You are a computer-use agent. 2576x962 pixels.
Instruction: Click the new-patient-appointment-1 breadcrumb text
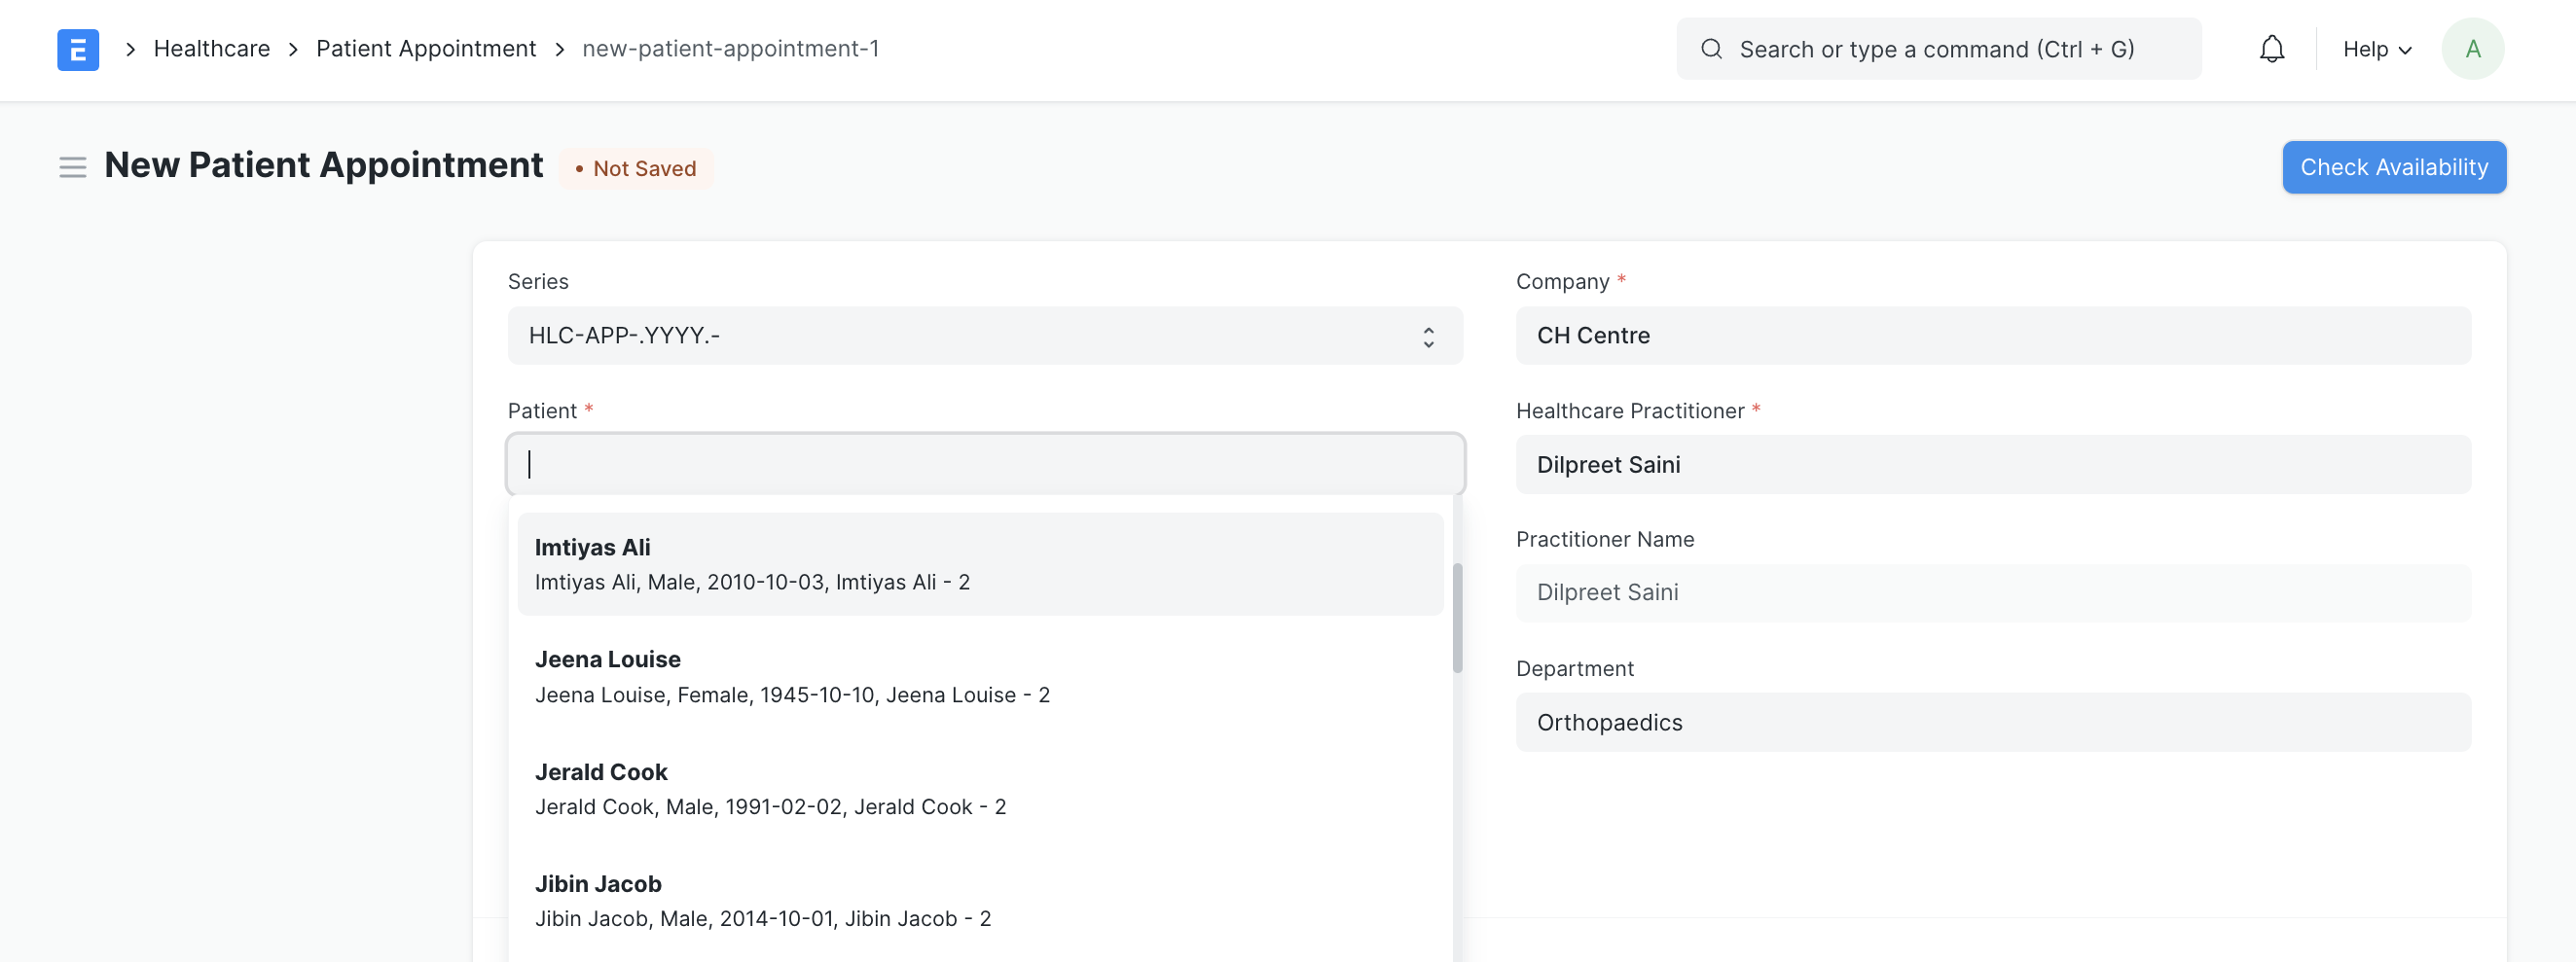(730, 49)
